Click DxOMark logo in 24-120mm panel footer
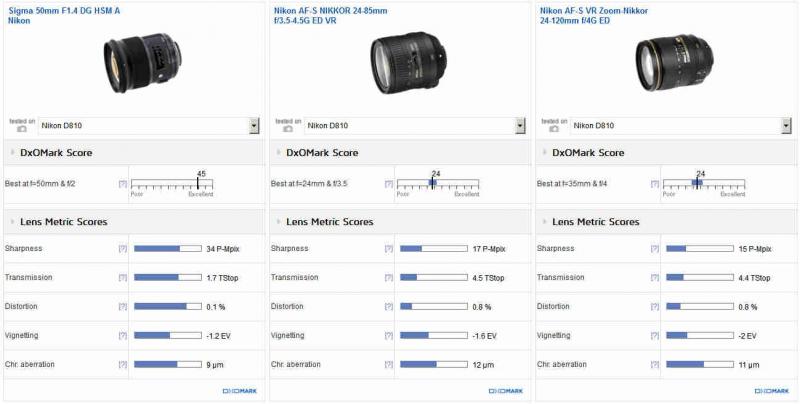 click(x=772, y=391)
